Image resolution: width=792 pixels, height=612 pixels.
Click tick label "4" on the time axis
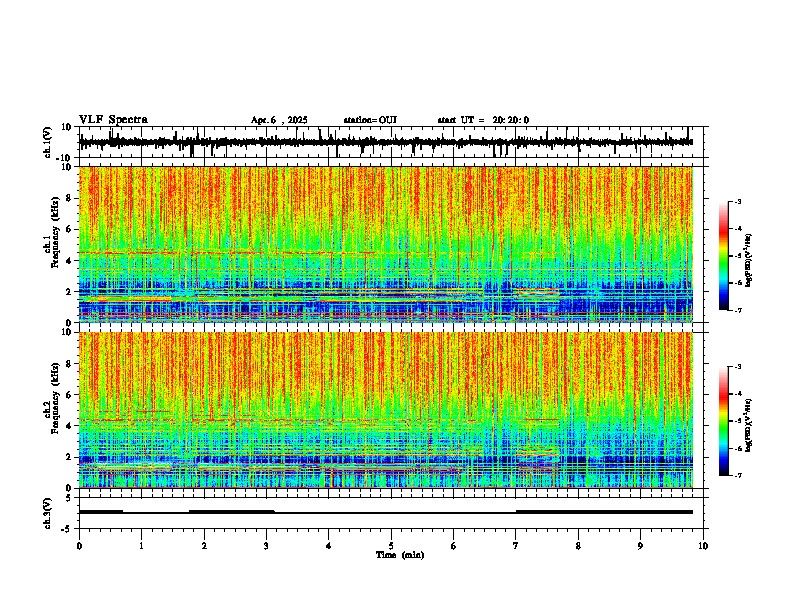point(328,546)
